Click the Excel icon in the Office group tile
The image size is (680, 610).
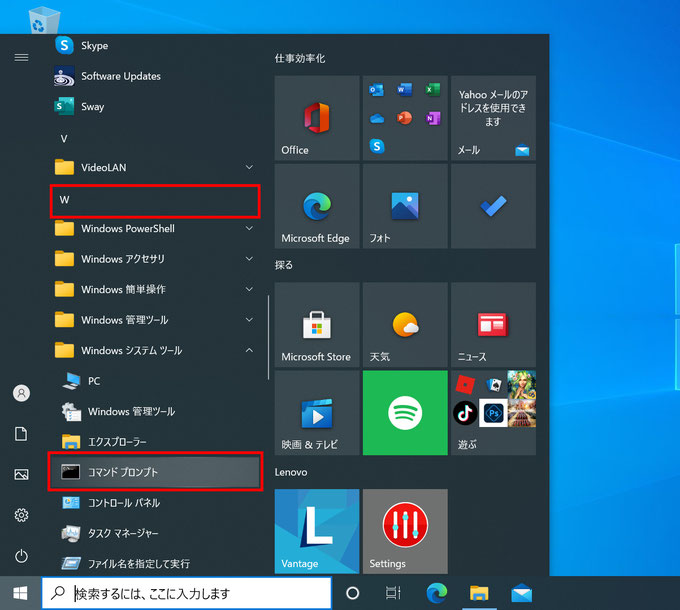433,90
